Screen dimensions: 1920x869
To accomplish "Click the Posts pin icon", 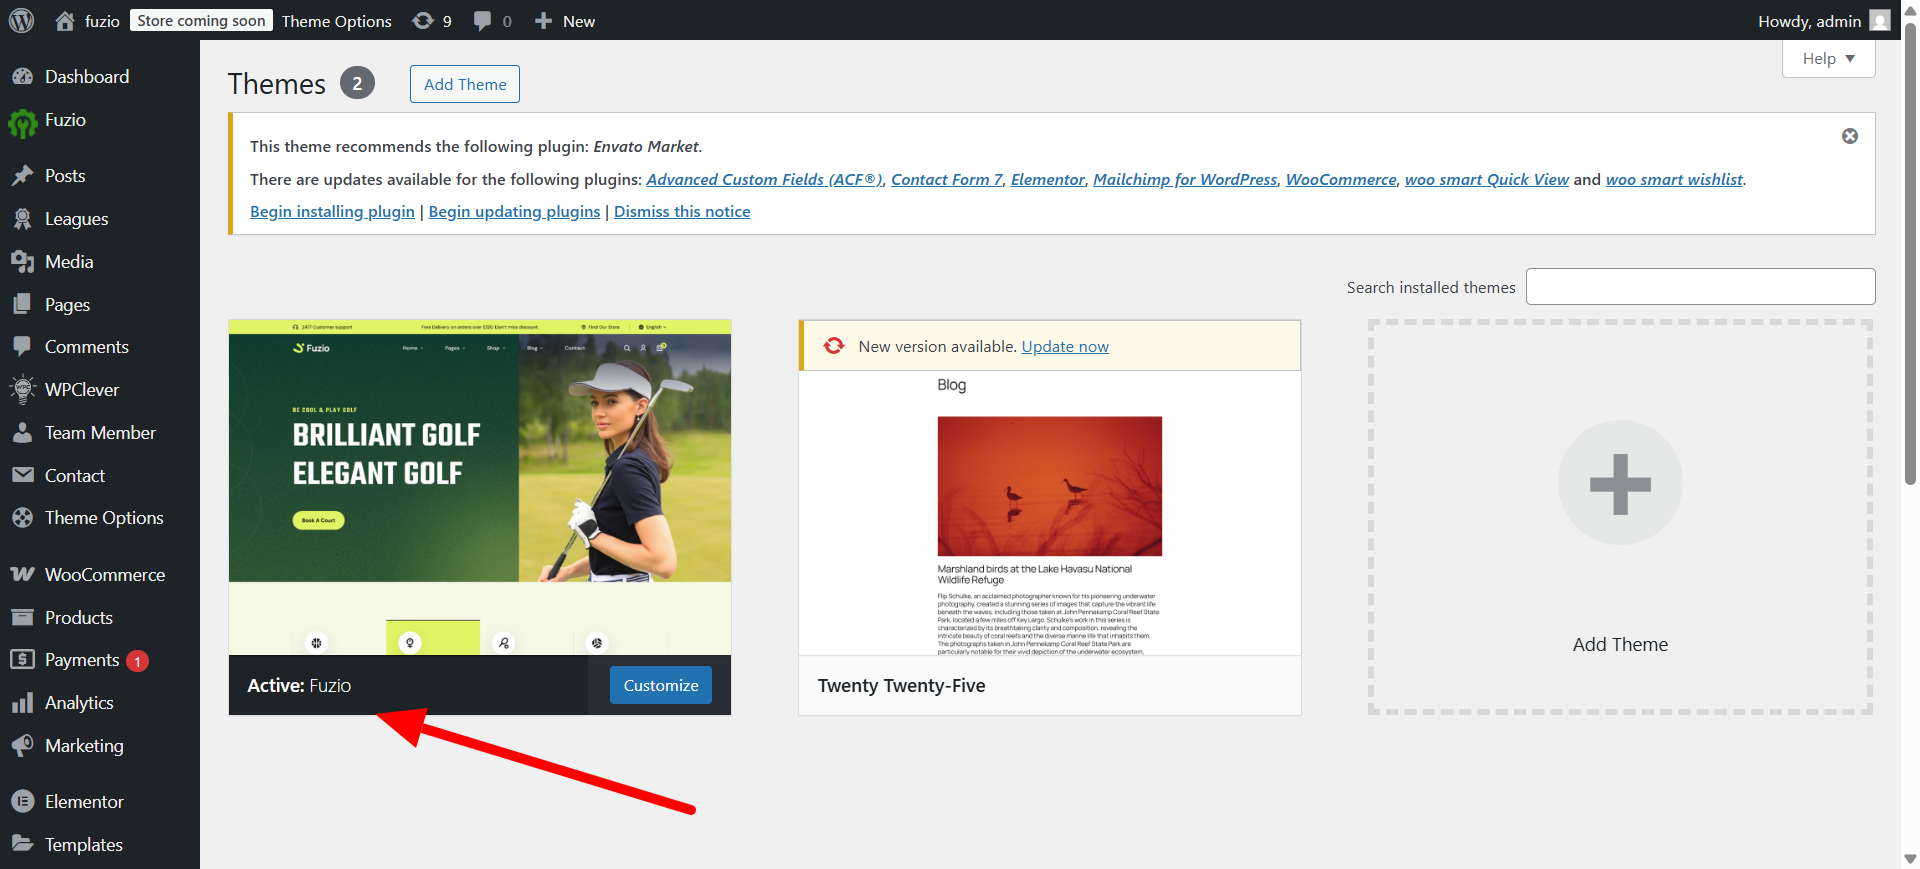I will pos(22,176).
